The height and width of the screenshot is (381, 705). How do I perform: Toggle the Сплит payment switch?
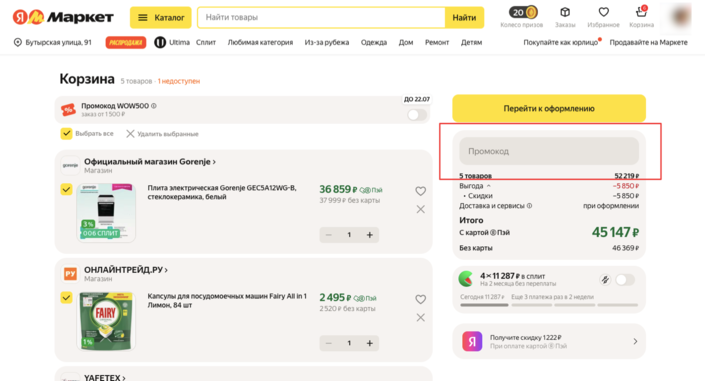[x=625, y=280]
